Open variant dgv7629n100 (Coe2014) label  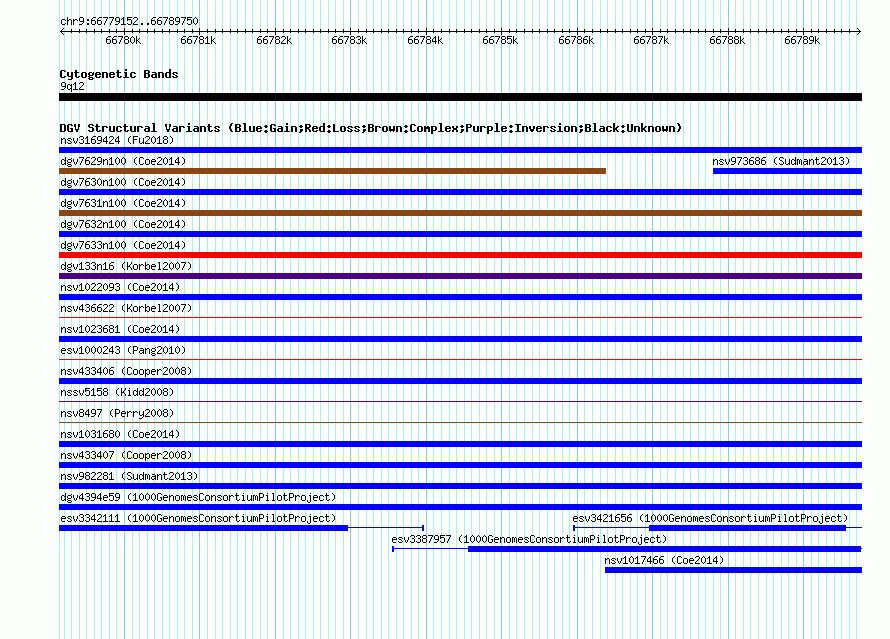(123, 161)
